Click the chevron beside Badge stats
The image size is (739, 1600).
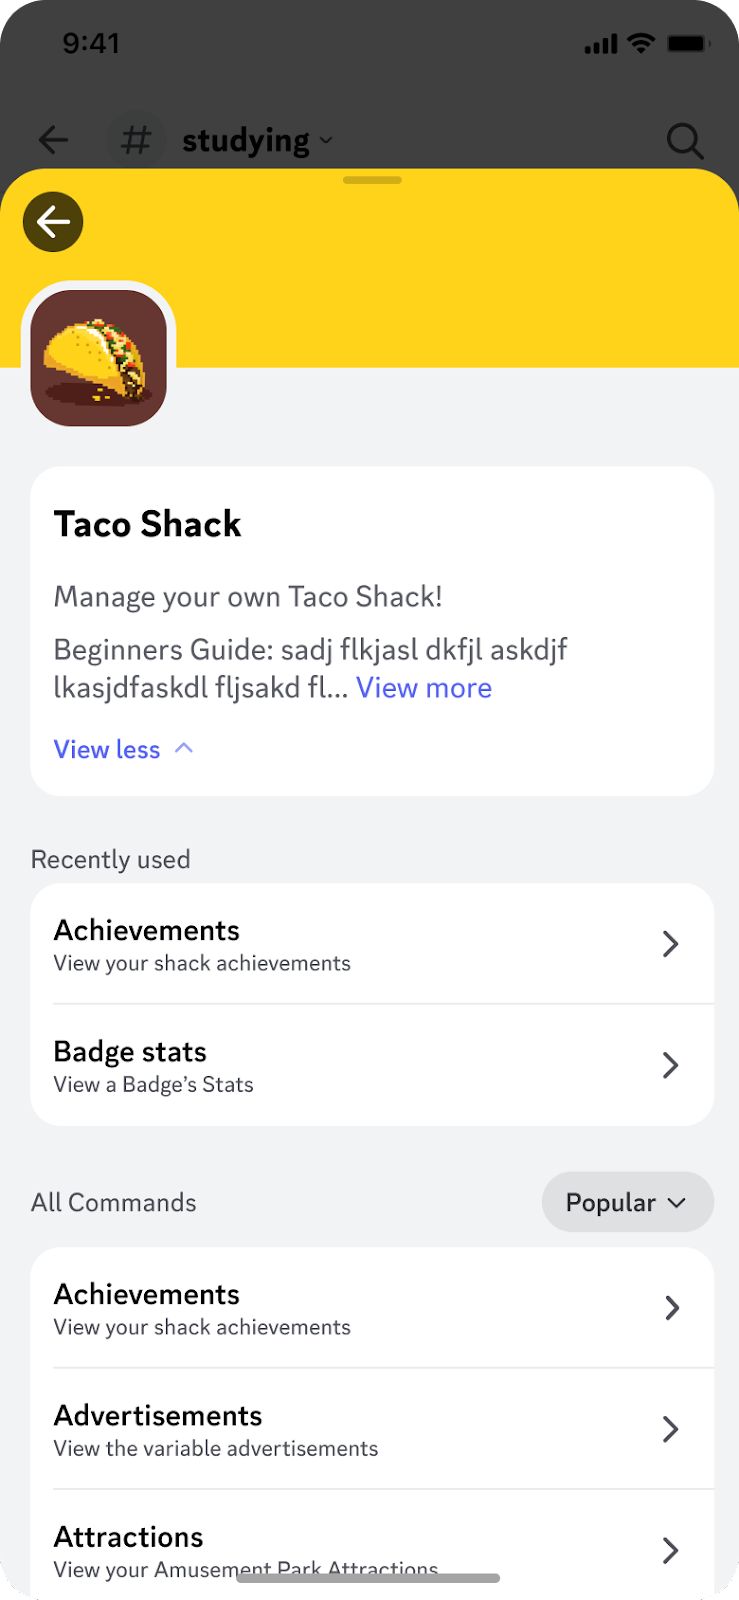point(670,1065)
